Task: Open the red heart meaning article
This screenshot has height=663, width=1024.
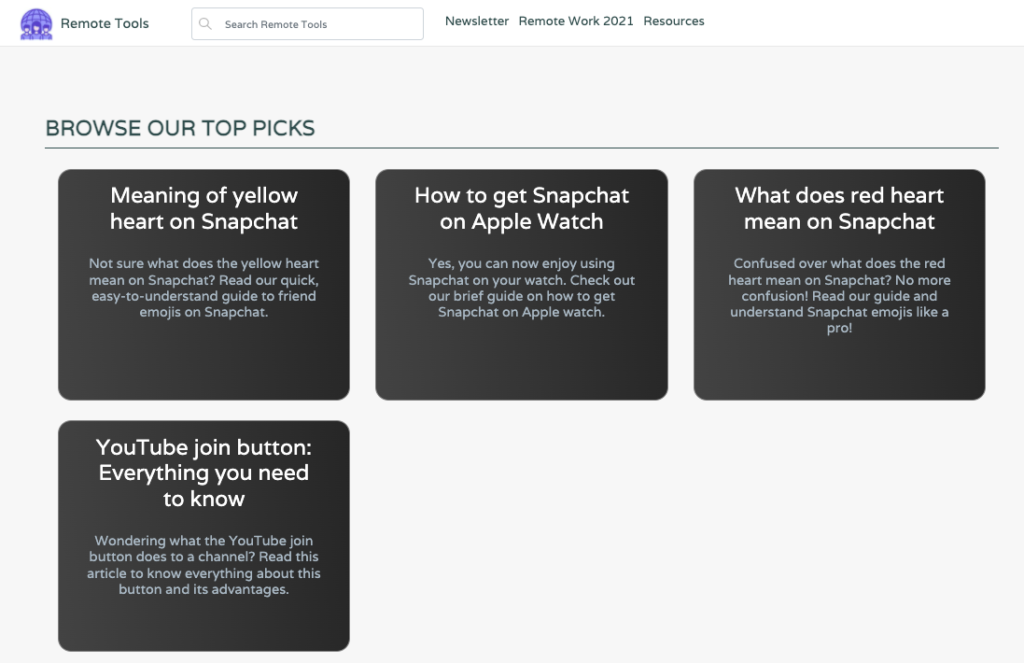Action: [839, 208]
